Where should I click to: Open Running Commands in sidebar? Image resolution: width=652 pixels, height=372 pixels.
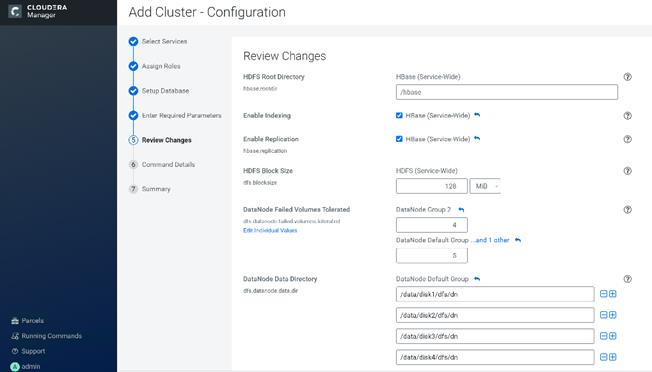[x=46, y=336]
